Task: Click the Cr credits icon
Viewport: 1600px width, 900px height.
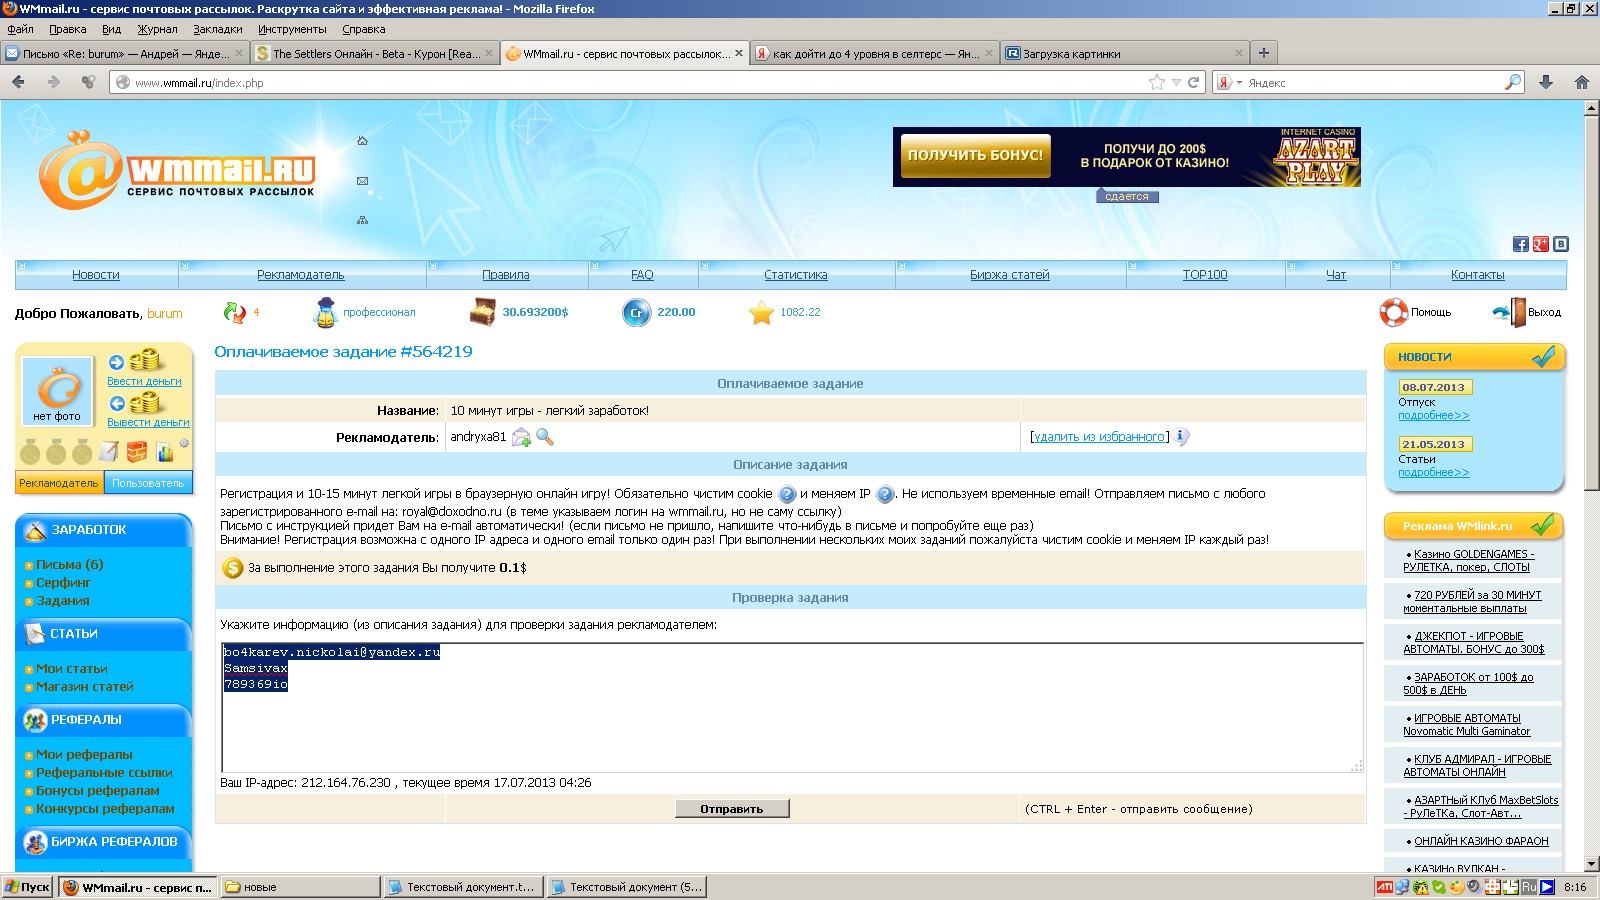Action: (x=636, y=313)
